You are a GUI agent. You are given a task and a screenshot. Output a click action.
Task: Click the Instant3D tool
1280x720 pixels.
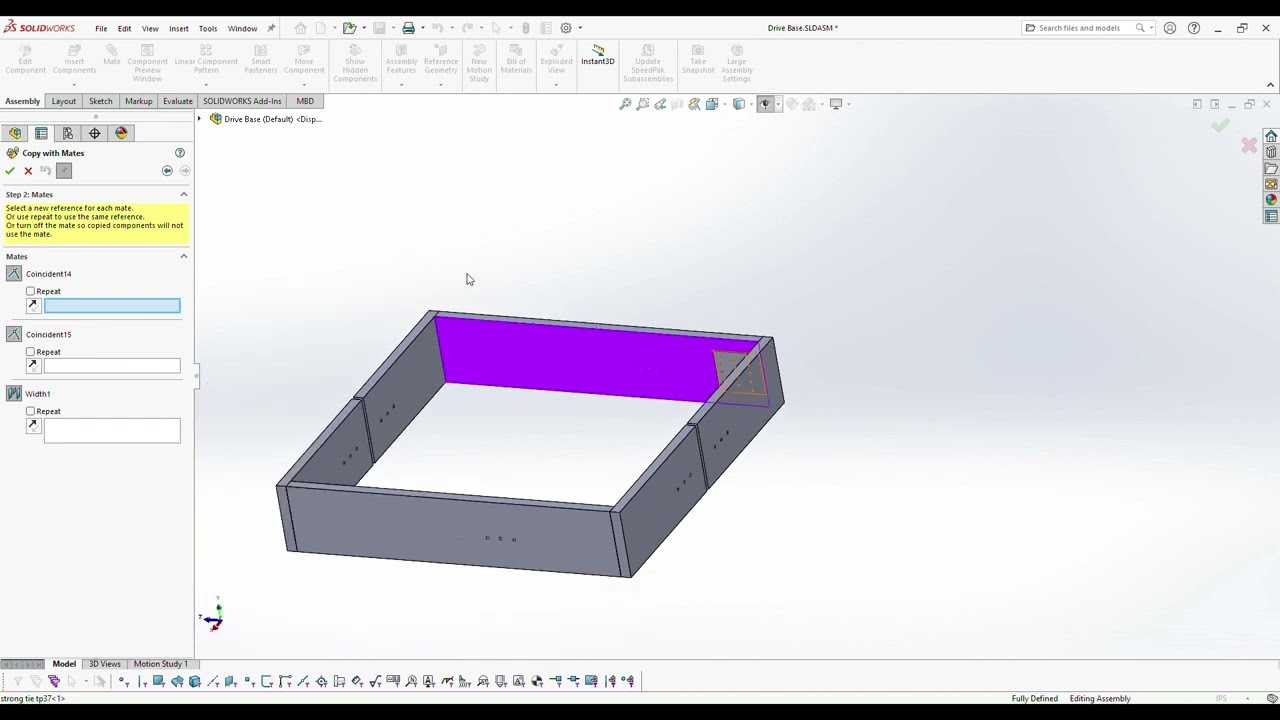click(x=598, y=55)
